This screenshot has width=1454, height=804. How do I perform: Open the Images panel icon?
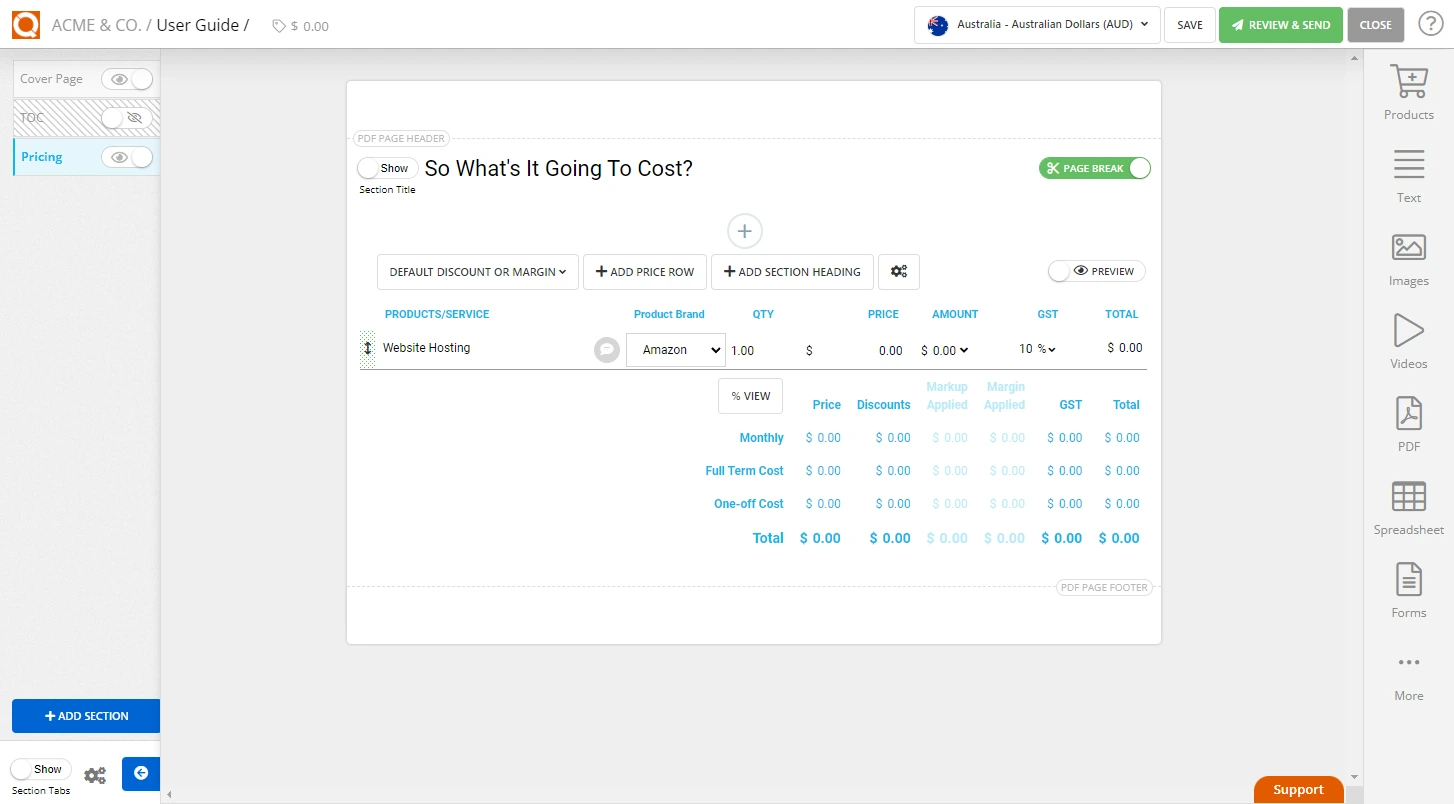coord(1408,248)
